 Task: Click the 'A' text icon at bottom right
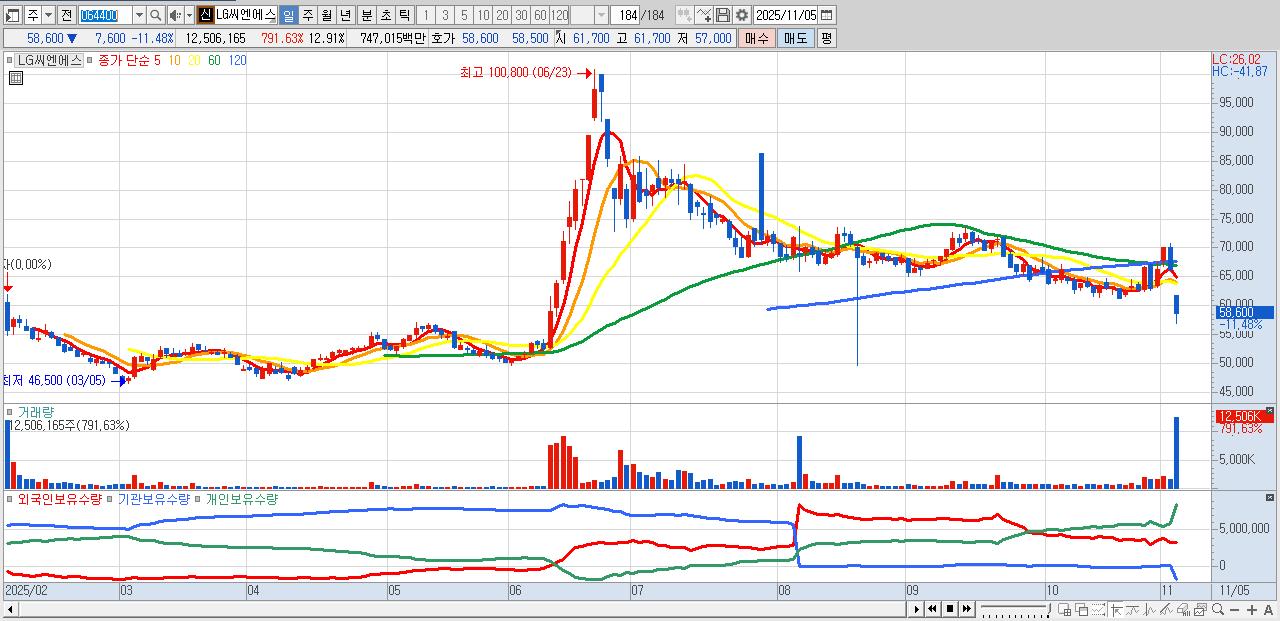(x=1269, y=610)
